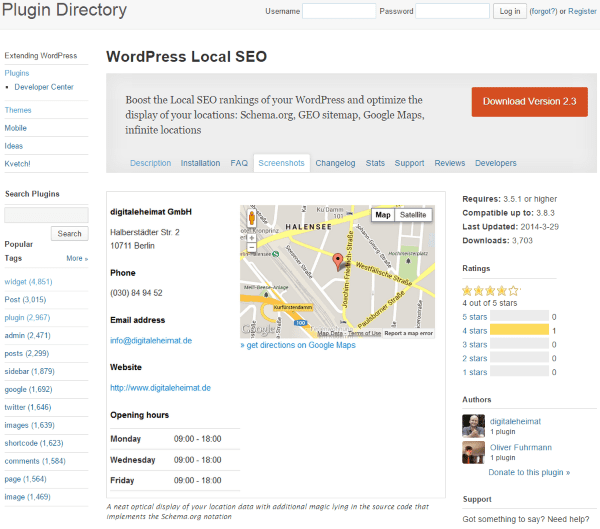Filter reviews by 5 stars
This screenshot has height=529, width=600.
coord(474,317)
